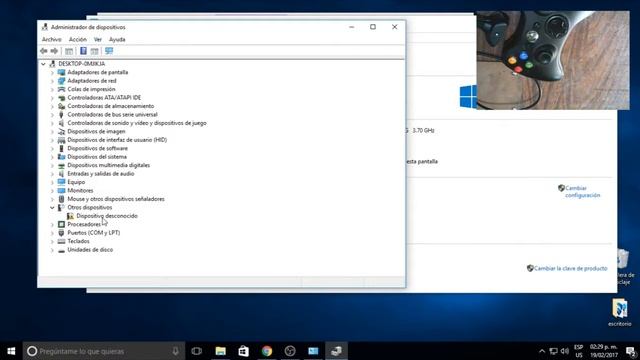Select the Equipo tree entry

point(76,182)
